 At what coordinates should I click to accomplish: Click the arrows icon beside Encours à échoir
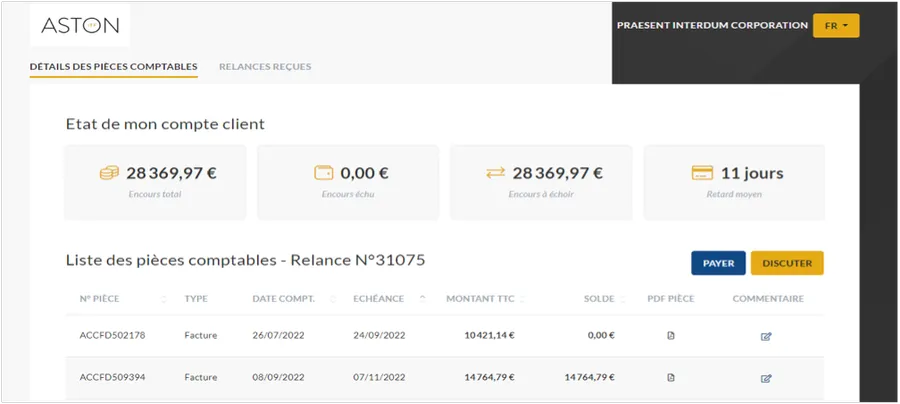point(495,173)
